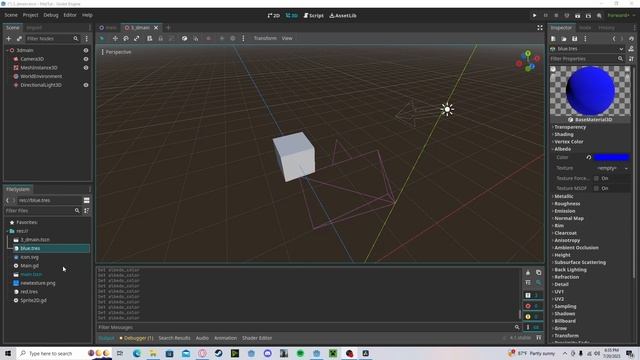Toggle local space sphere icon

(184, 38)
